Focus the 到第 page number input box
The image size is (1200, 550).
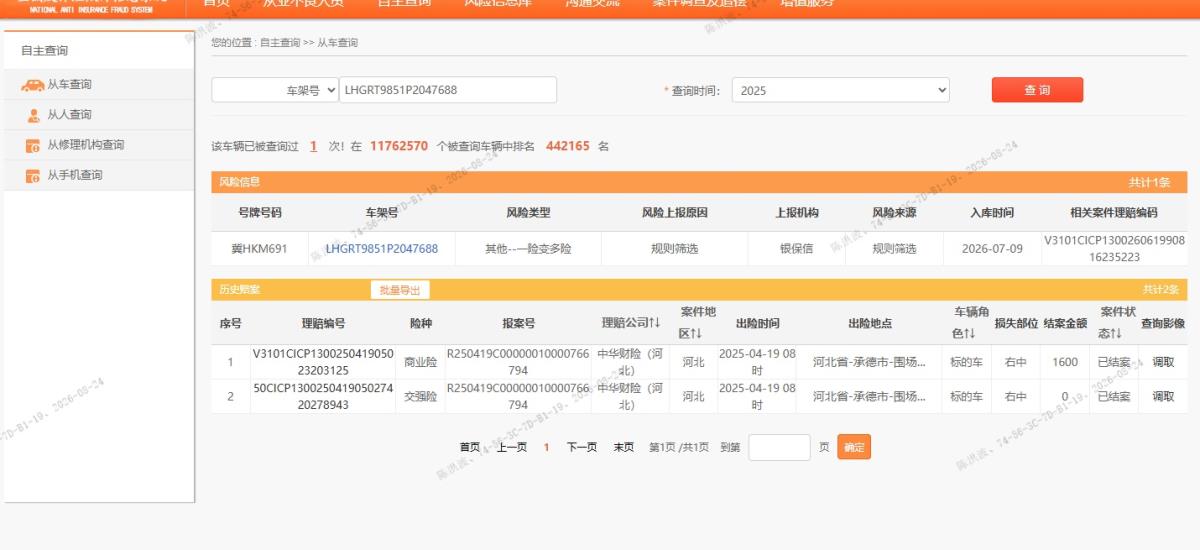[779, 447]
